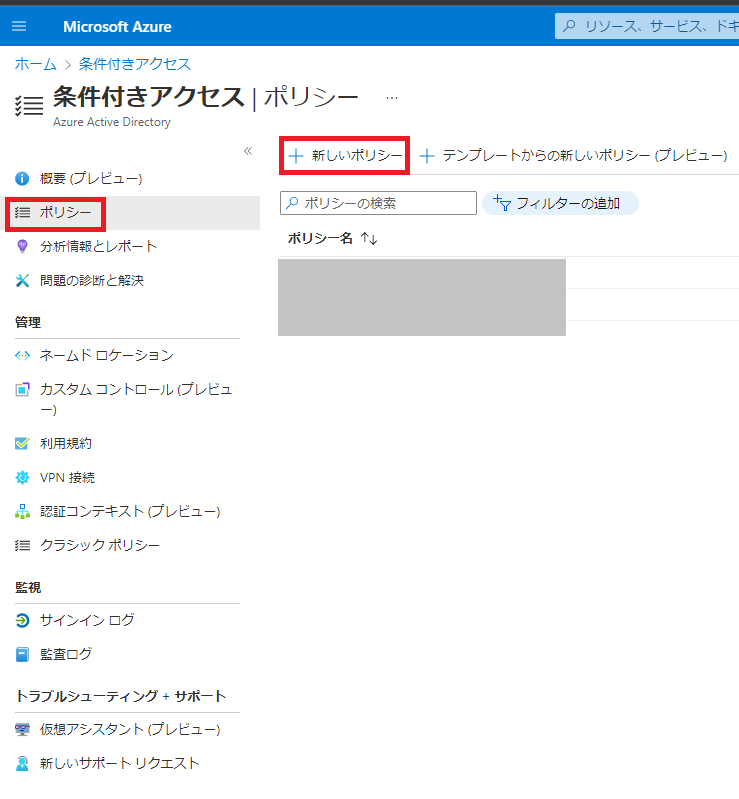The width and height of the screenshot is (739, 799).
Task: Open 分析情報とレポート menu entry
Action: click(x=98, y=246)
